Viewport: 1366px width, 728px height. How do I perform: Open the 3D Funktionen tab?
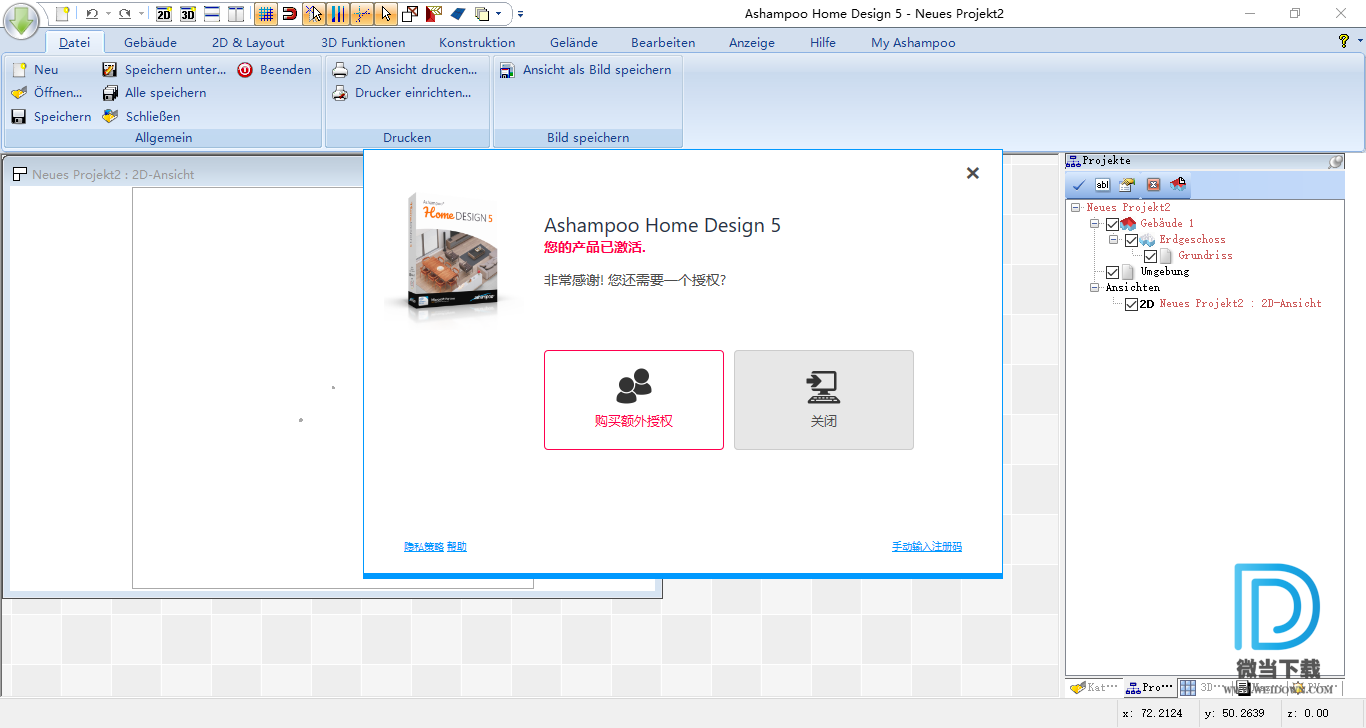point(363,42)
